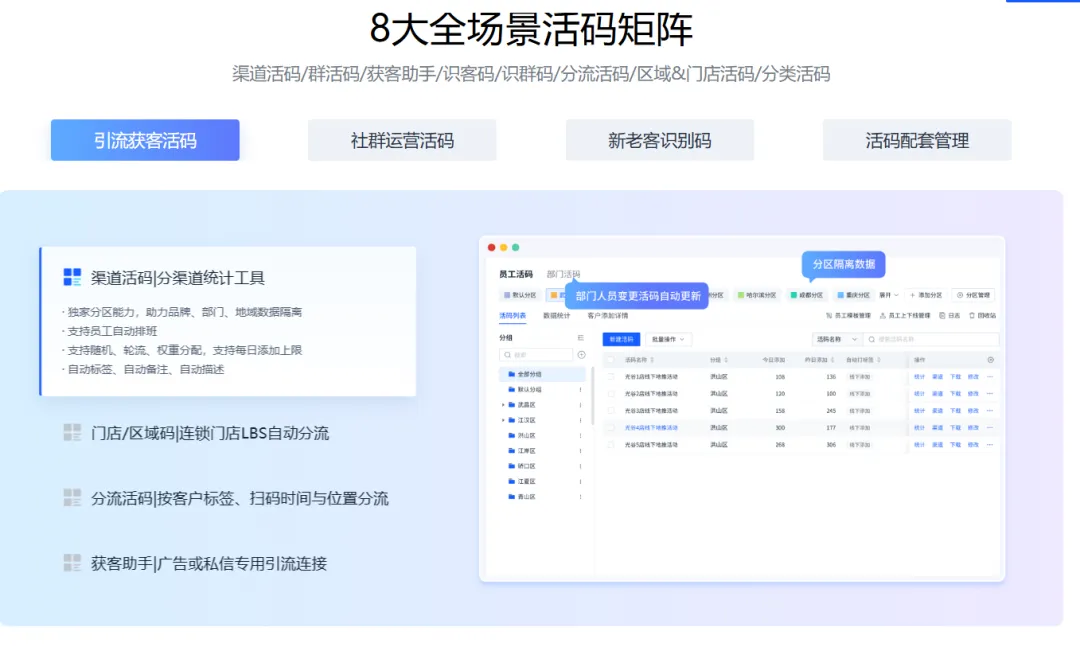Image resolution: width=1080 pixels, height=647 pixels.
Task: Select the 重庆分区 blue partition chip
Action: coord(853,295)
